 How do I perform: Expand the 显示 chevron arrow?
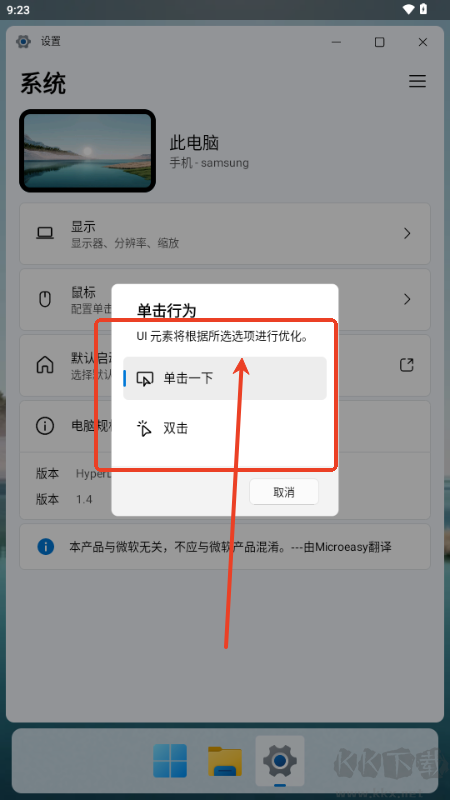tap(407, 233)
